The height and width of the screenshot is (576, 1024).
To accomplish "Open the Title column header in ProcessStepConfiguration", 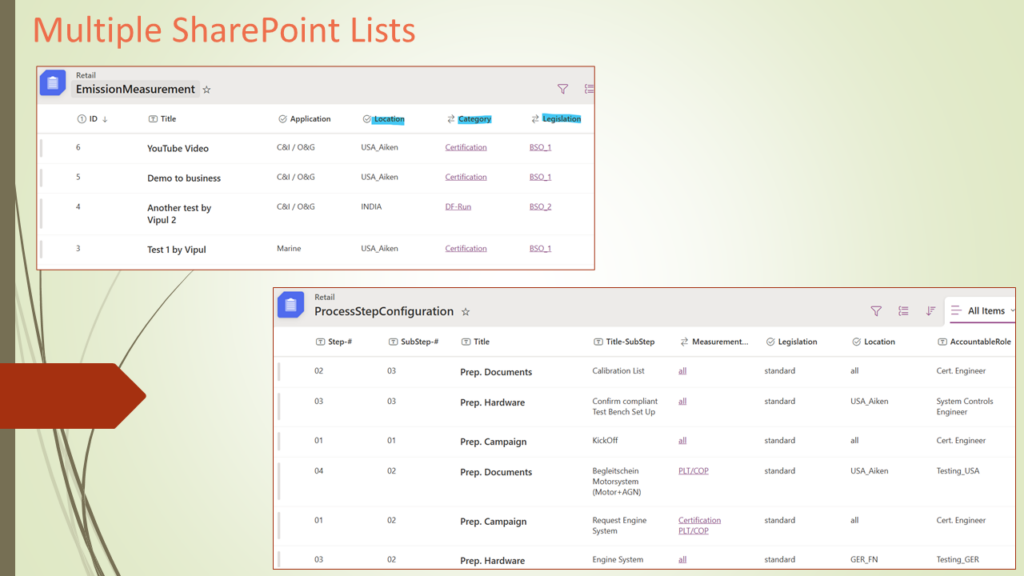I will [x=475, y=342].
